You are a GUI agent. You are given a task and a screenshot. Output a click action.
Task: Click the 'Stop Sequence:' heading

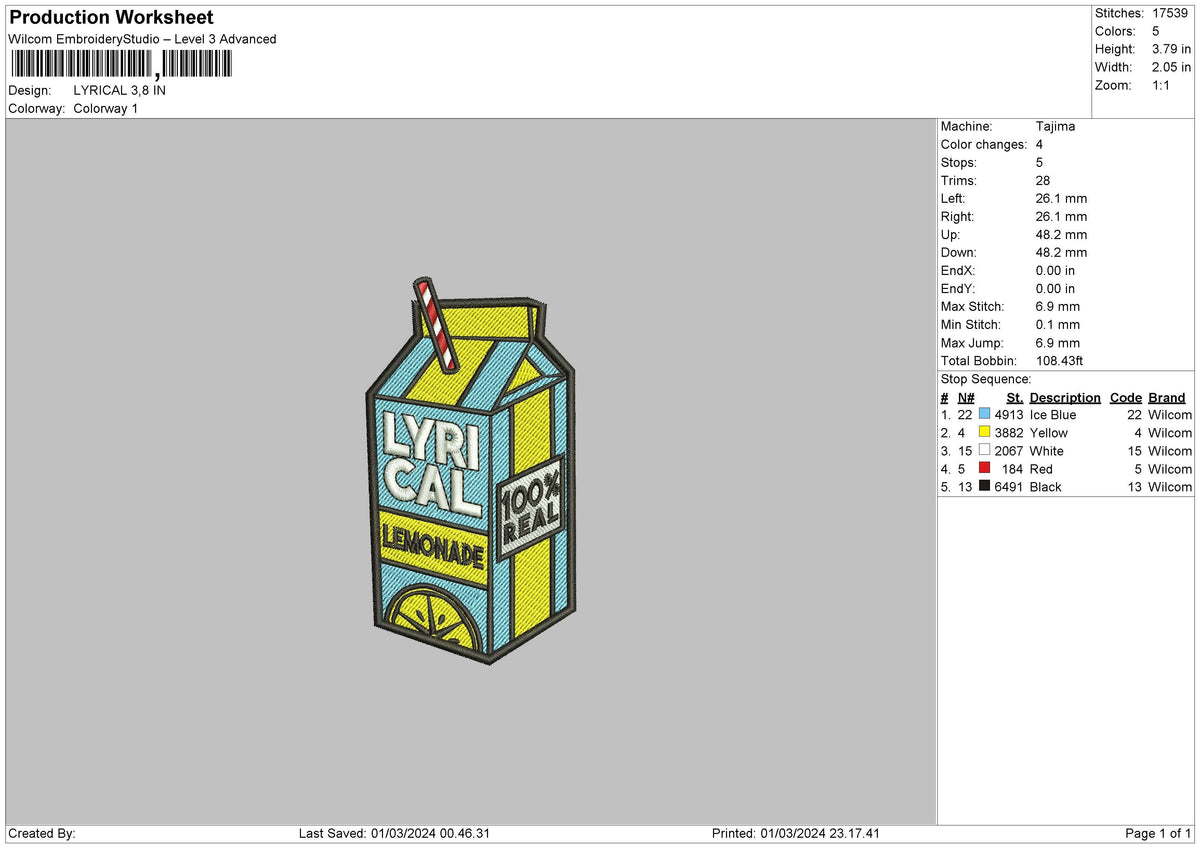coord(986,379)
